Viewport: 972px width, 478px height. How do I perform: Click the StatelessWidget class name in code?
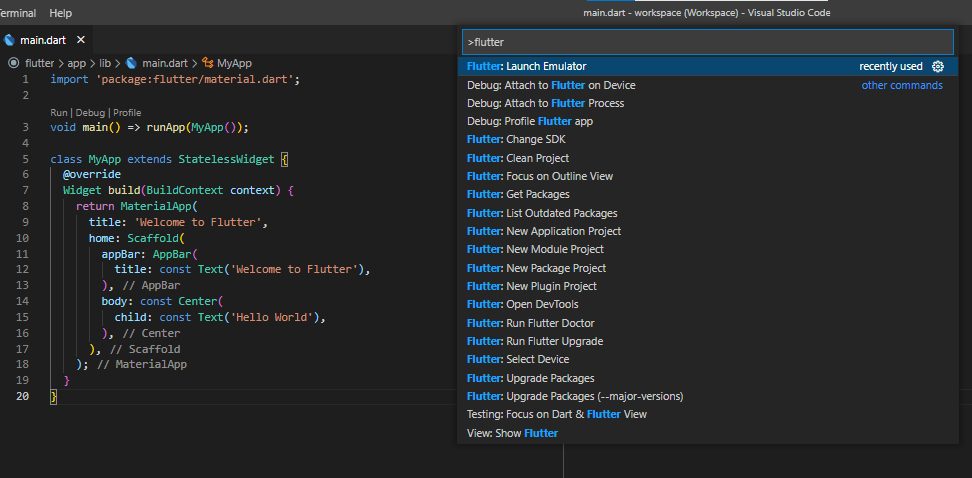click(226, 159)
